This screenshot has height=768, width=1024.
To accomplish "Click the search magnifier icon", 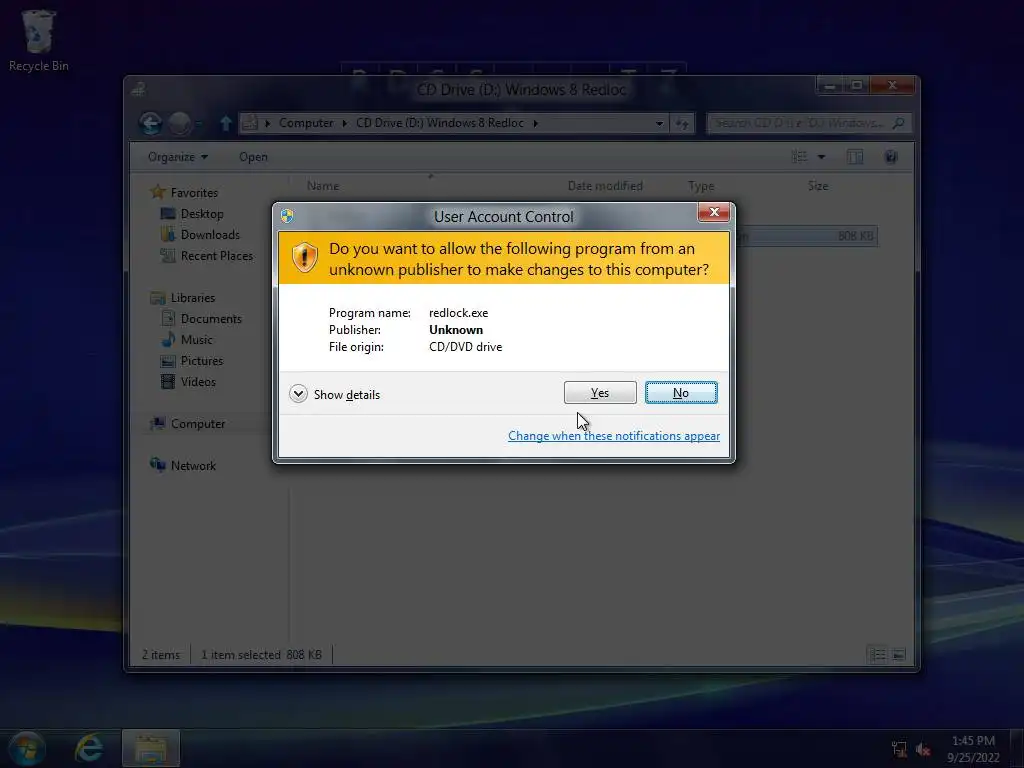I will coord(899,123).
